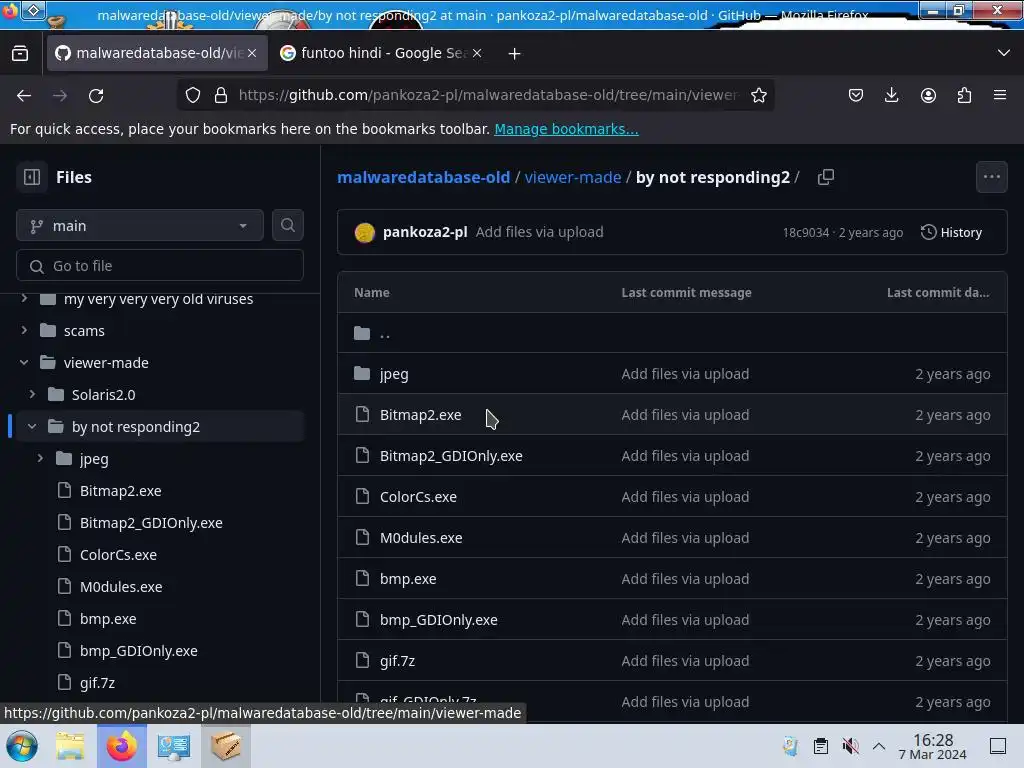Open ColorCs.exe in the file table
Image resolution: width=1024 pixels, height=768 pixels.
pyautogui.click(x=418, y=497)
